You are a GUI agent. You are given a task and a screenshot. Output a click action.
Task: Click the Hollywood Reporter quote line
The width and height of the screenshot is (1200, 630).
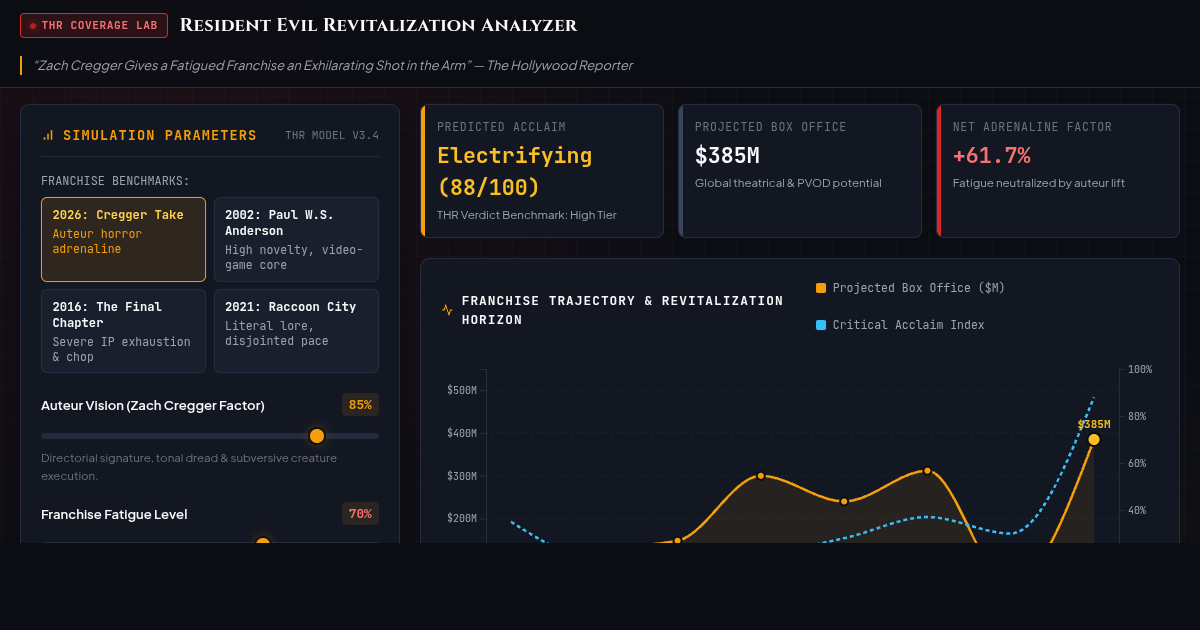(x=333, y=65)
